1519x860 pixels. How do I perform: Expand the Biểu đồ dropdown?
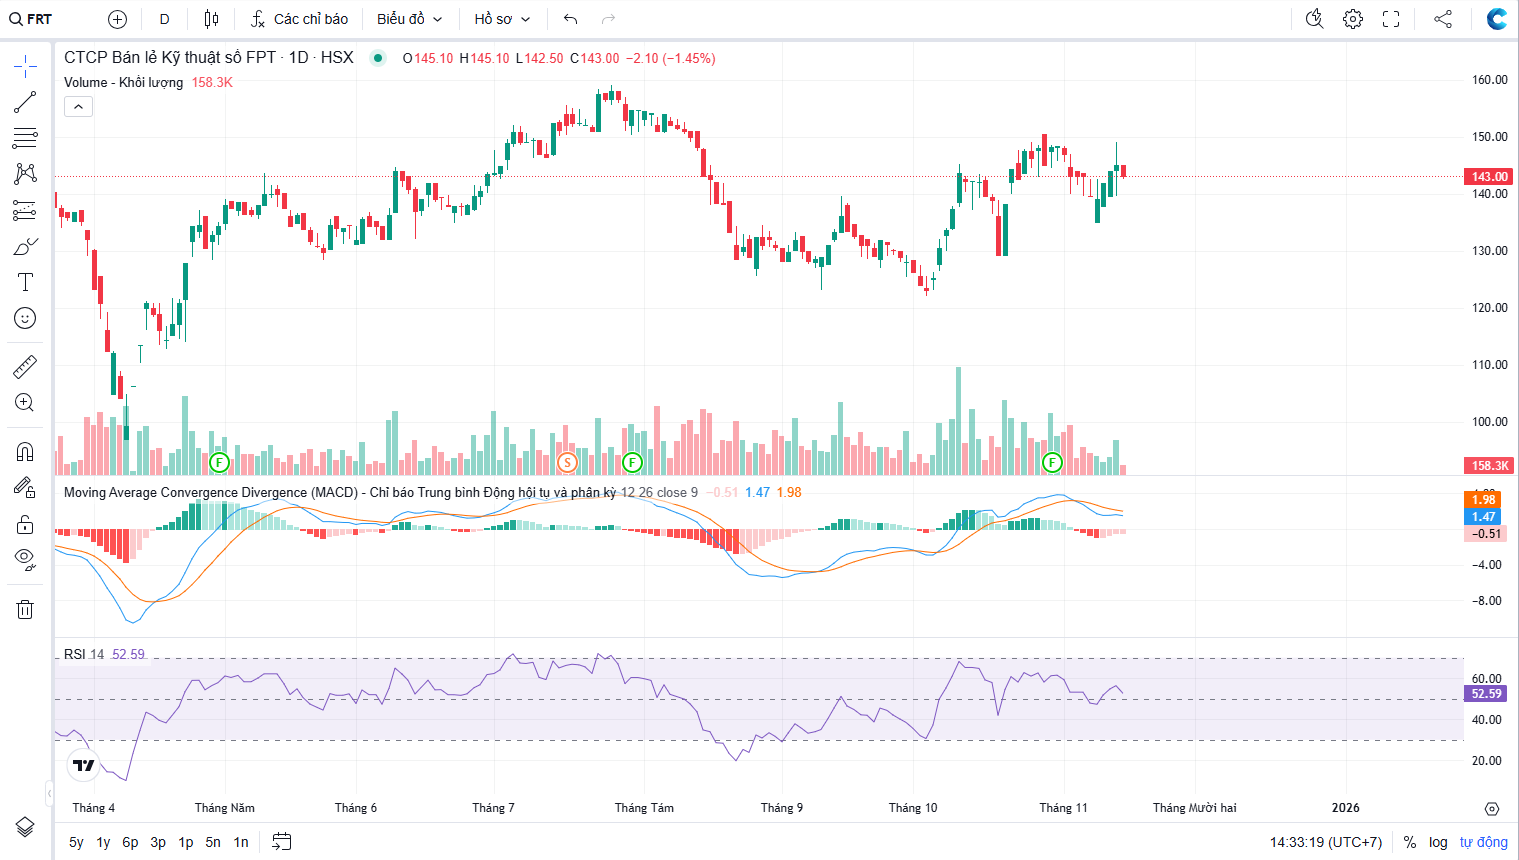[x=409, y=19]
